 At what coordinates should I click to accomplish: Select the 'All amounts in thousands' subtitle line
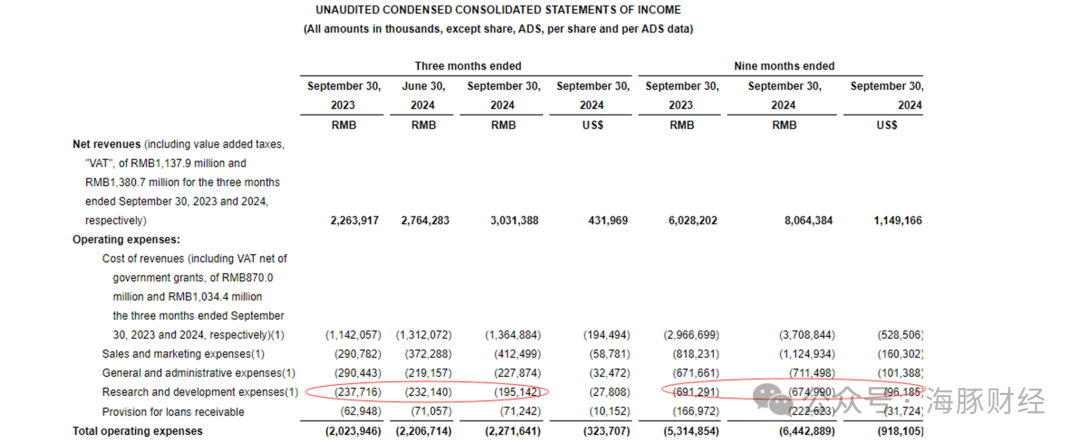[498, 30]
